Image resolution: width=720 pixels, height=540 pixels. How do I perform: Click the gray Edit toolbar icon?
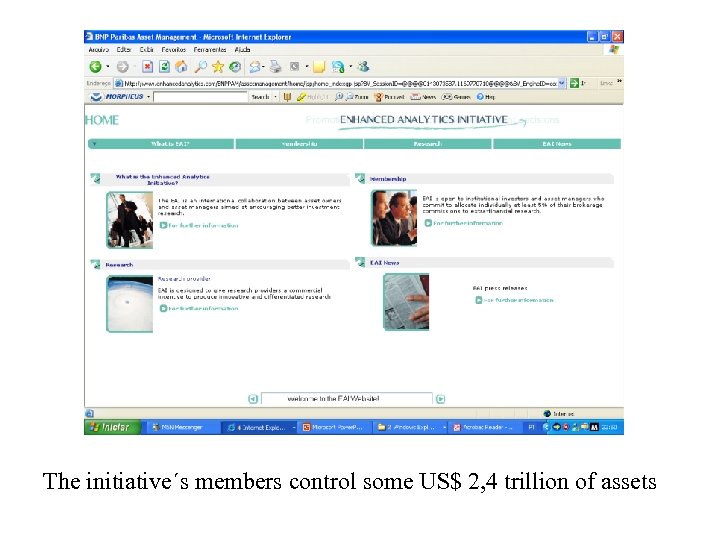[x=294, y=67]
